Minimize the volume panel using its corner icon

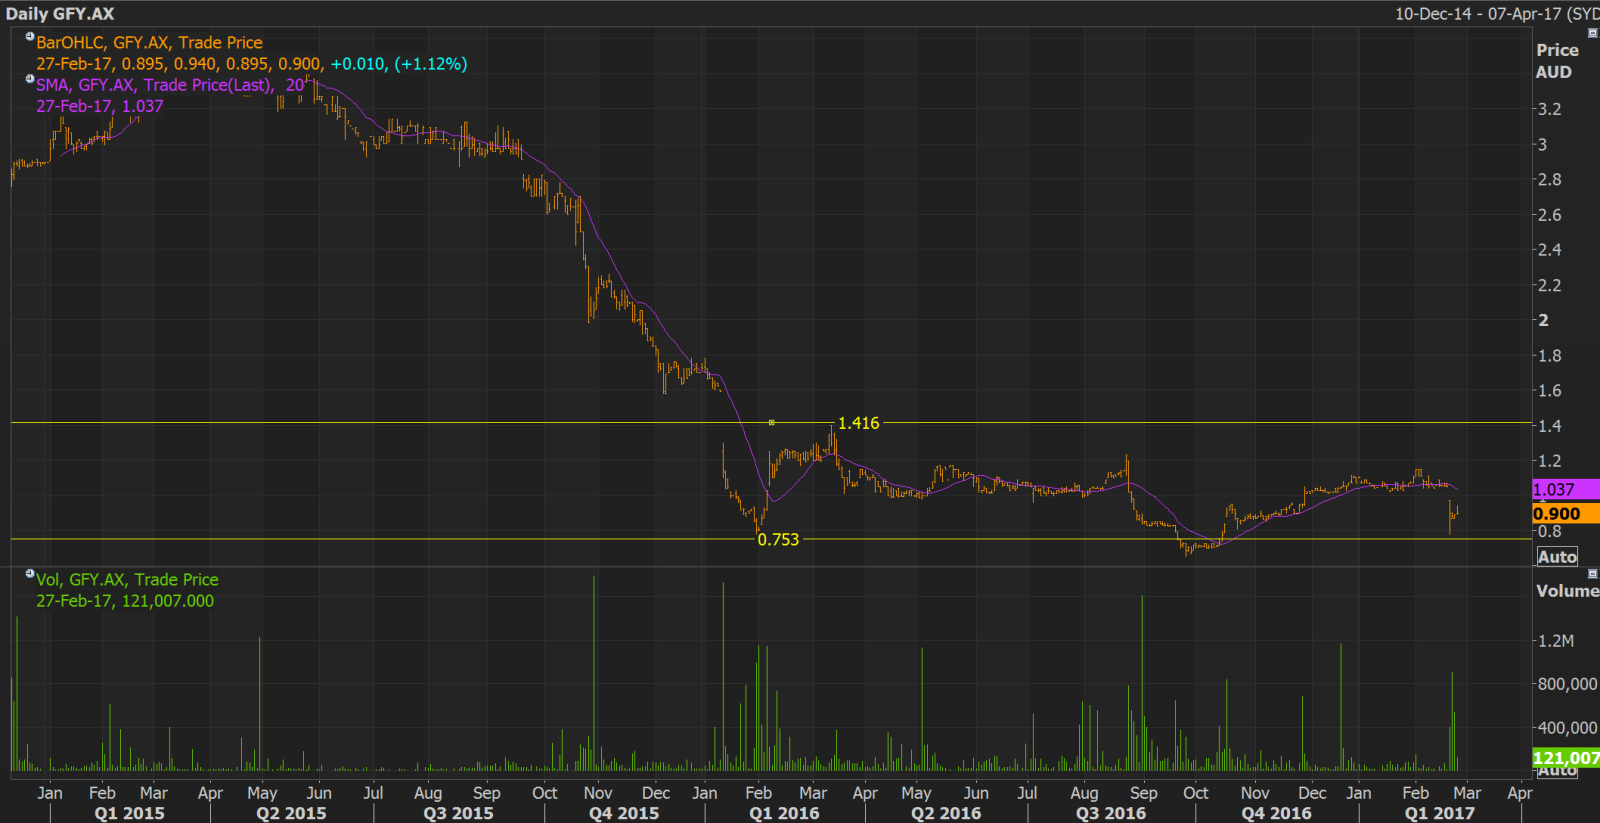1593,574
